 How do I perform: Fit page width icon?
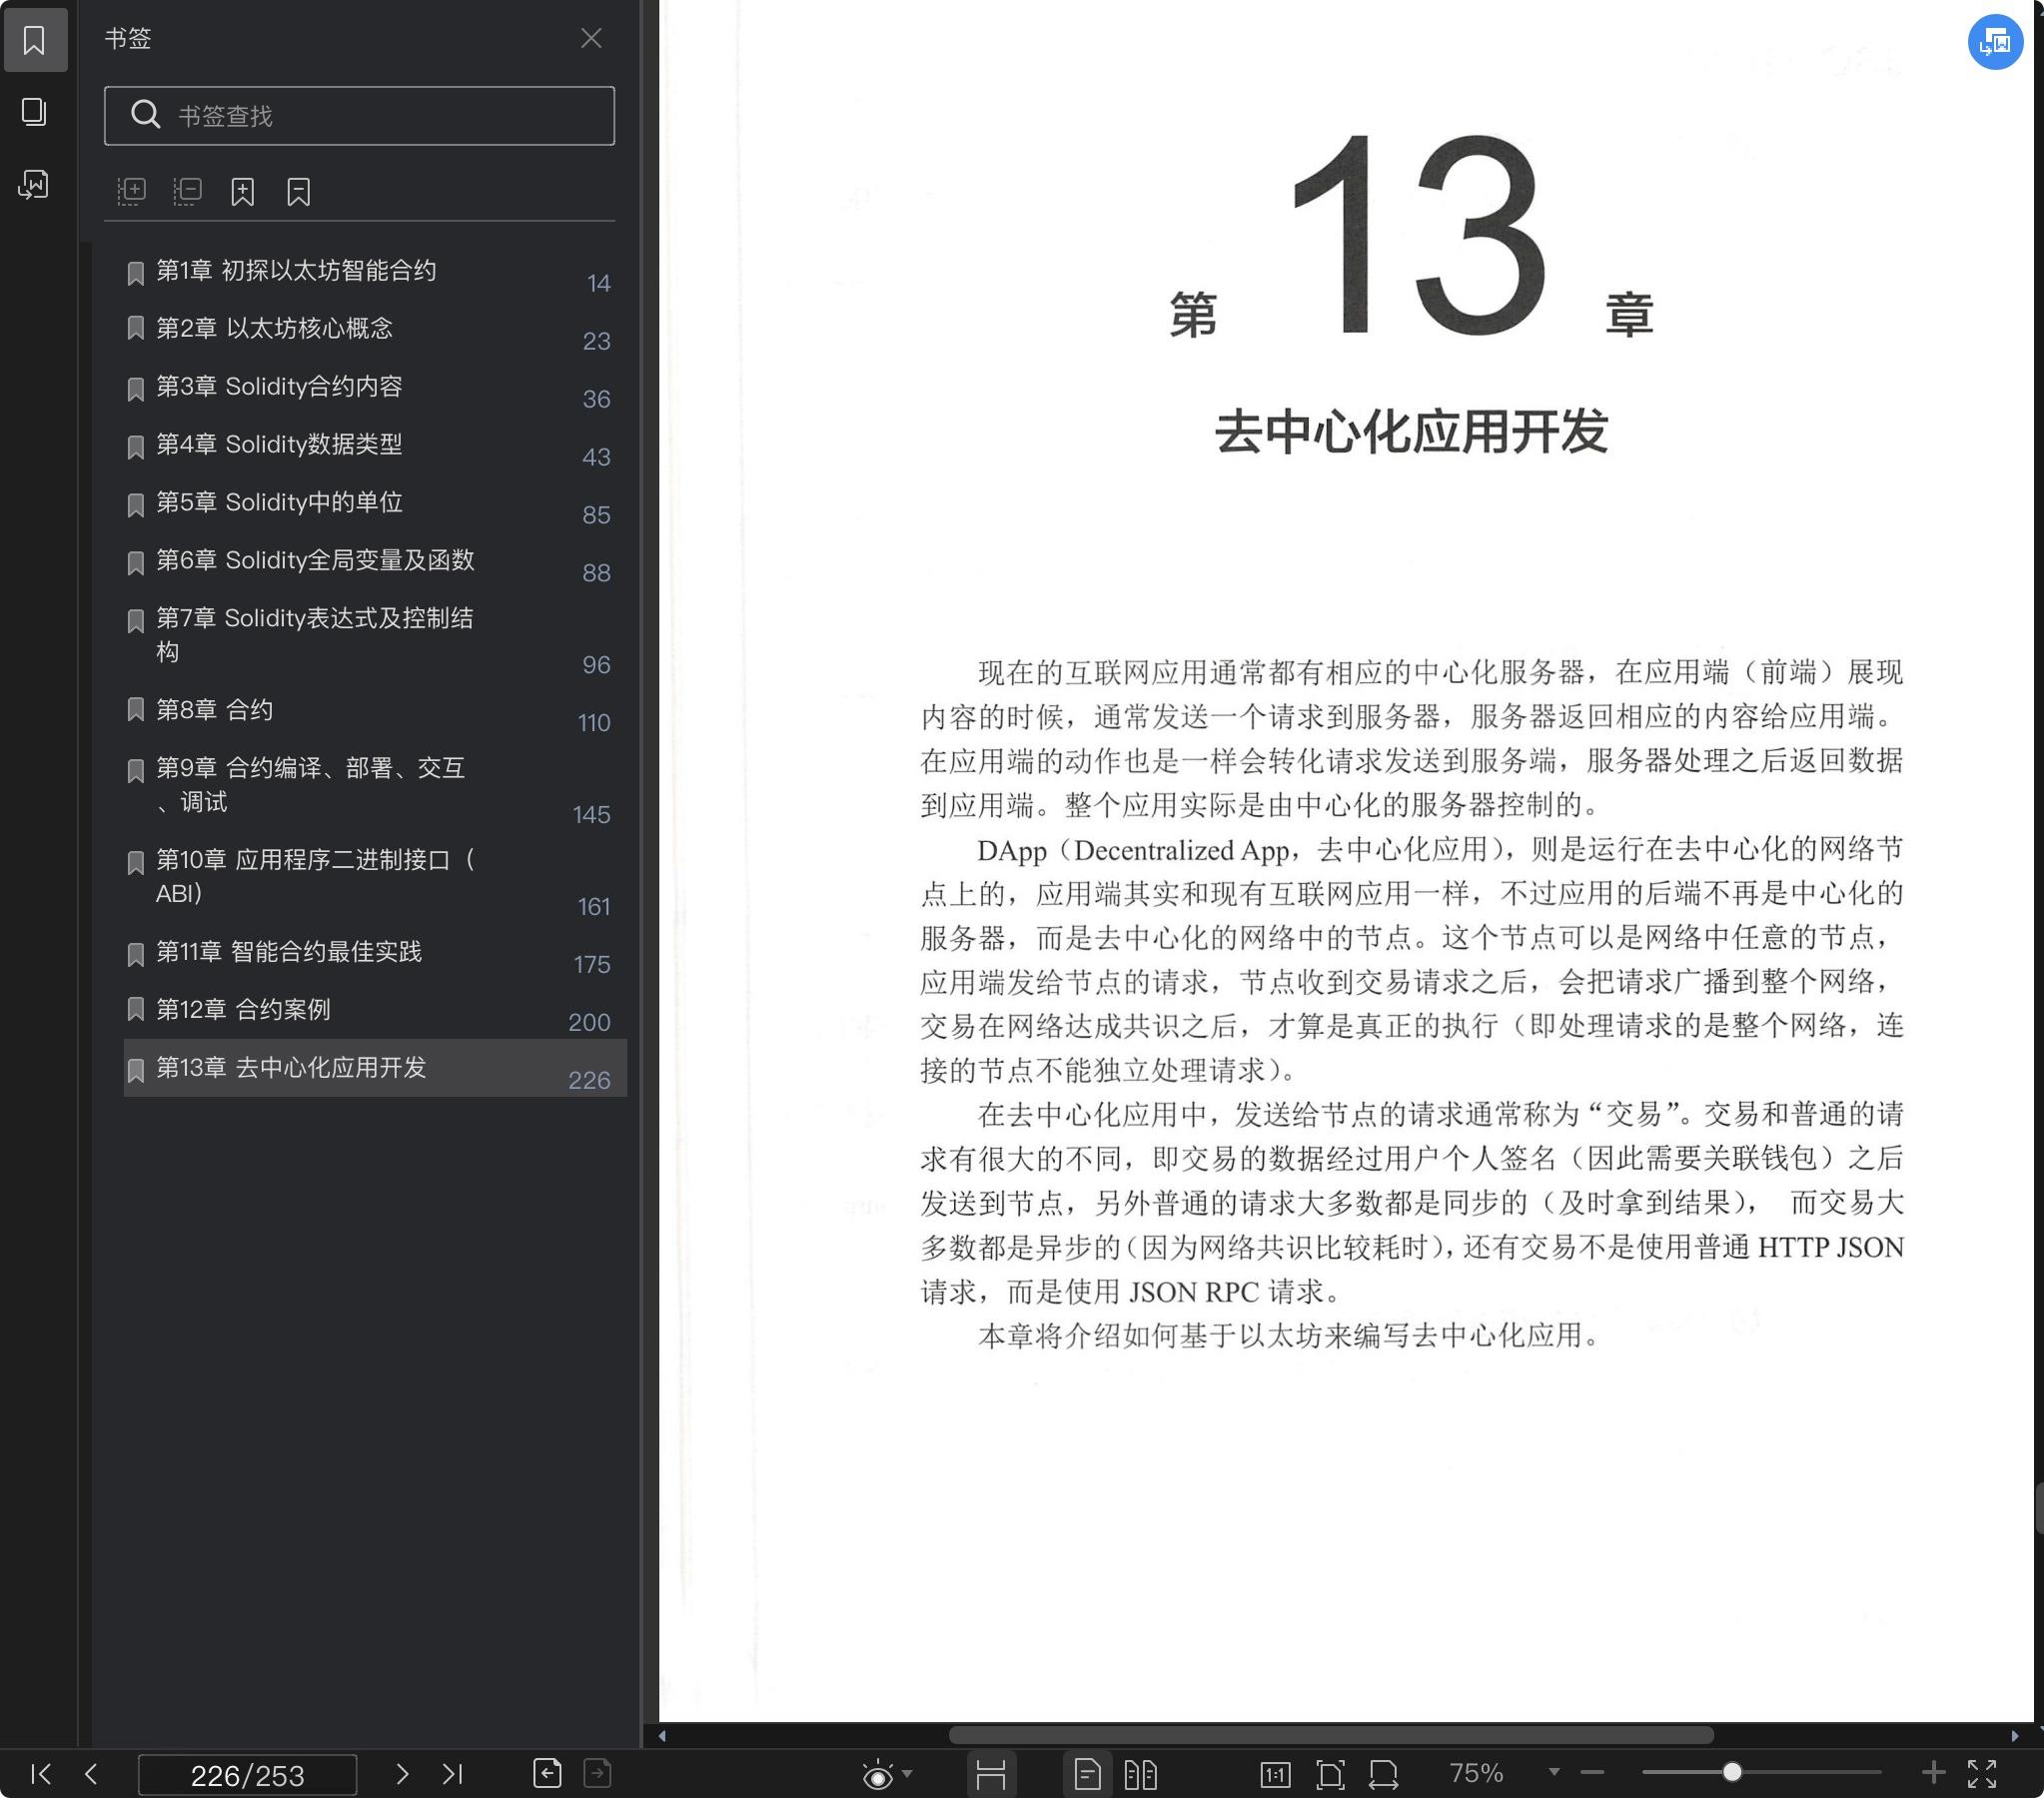[1383, 1774]
